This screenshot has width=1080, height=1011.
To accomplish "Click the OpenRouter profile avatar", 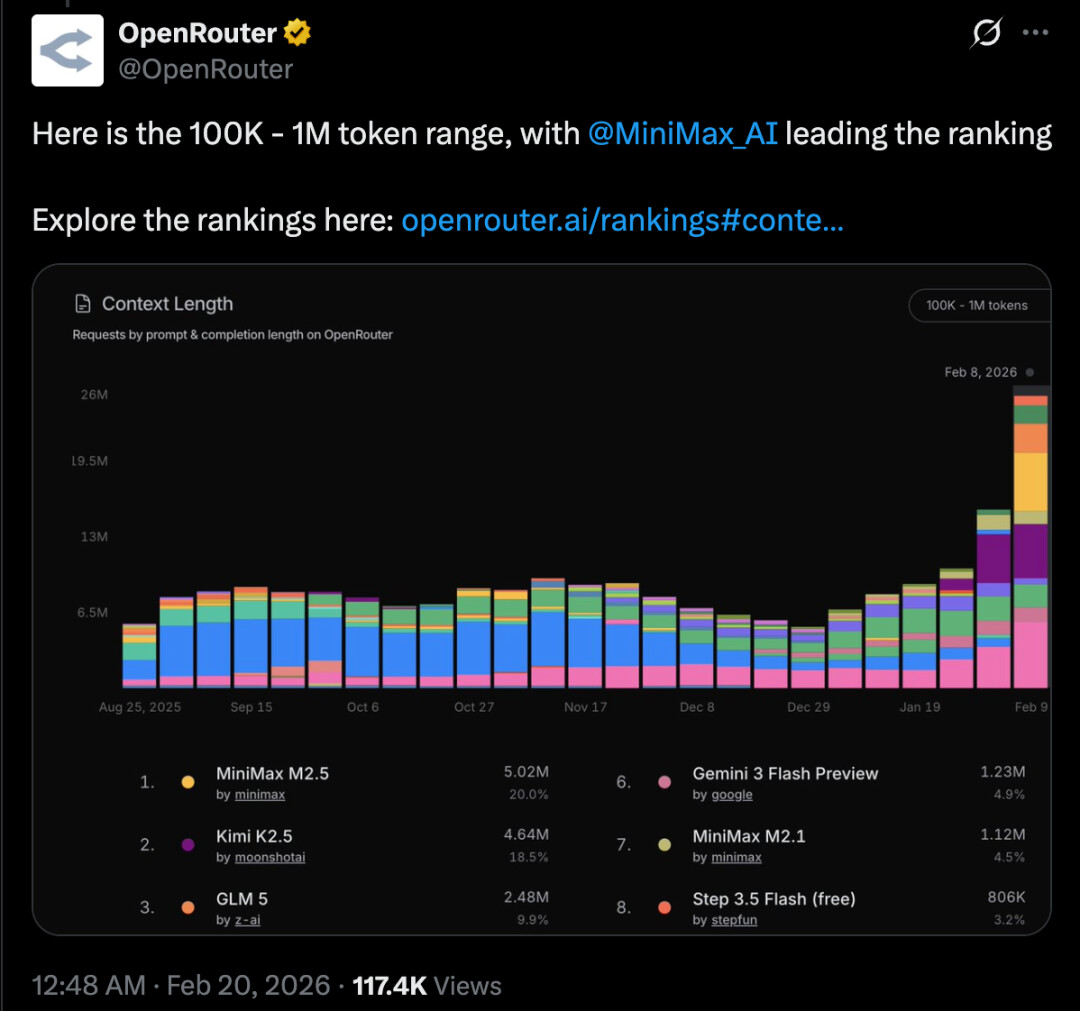I will [x=68, y=50].
